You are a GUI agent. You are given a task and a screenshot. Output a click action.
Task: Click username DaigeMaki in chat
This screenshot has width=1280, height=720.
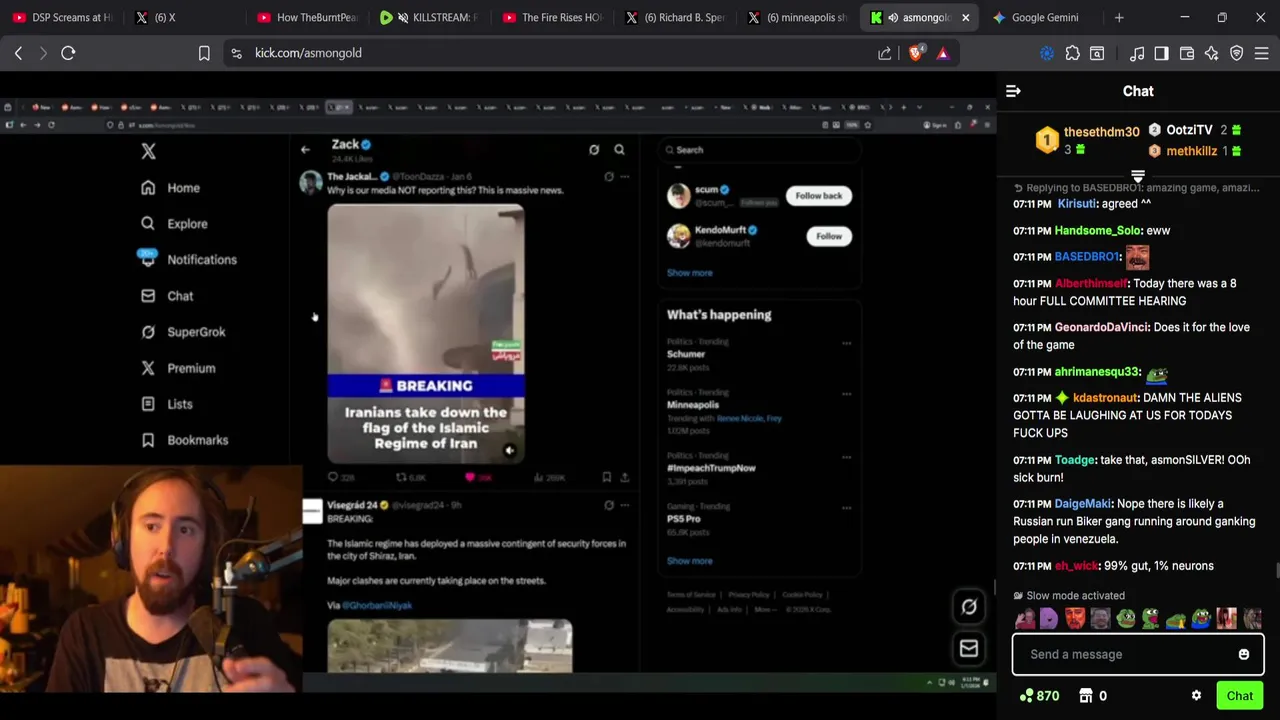point(1083,504)
